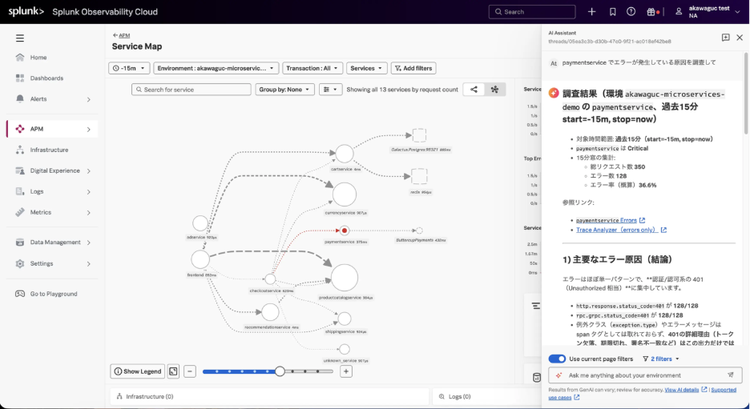The image size is (750, 409).
Task: Focus the top Search box
Action: coord(532,11)
